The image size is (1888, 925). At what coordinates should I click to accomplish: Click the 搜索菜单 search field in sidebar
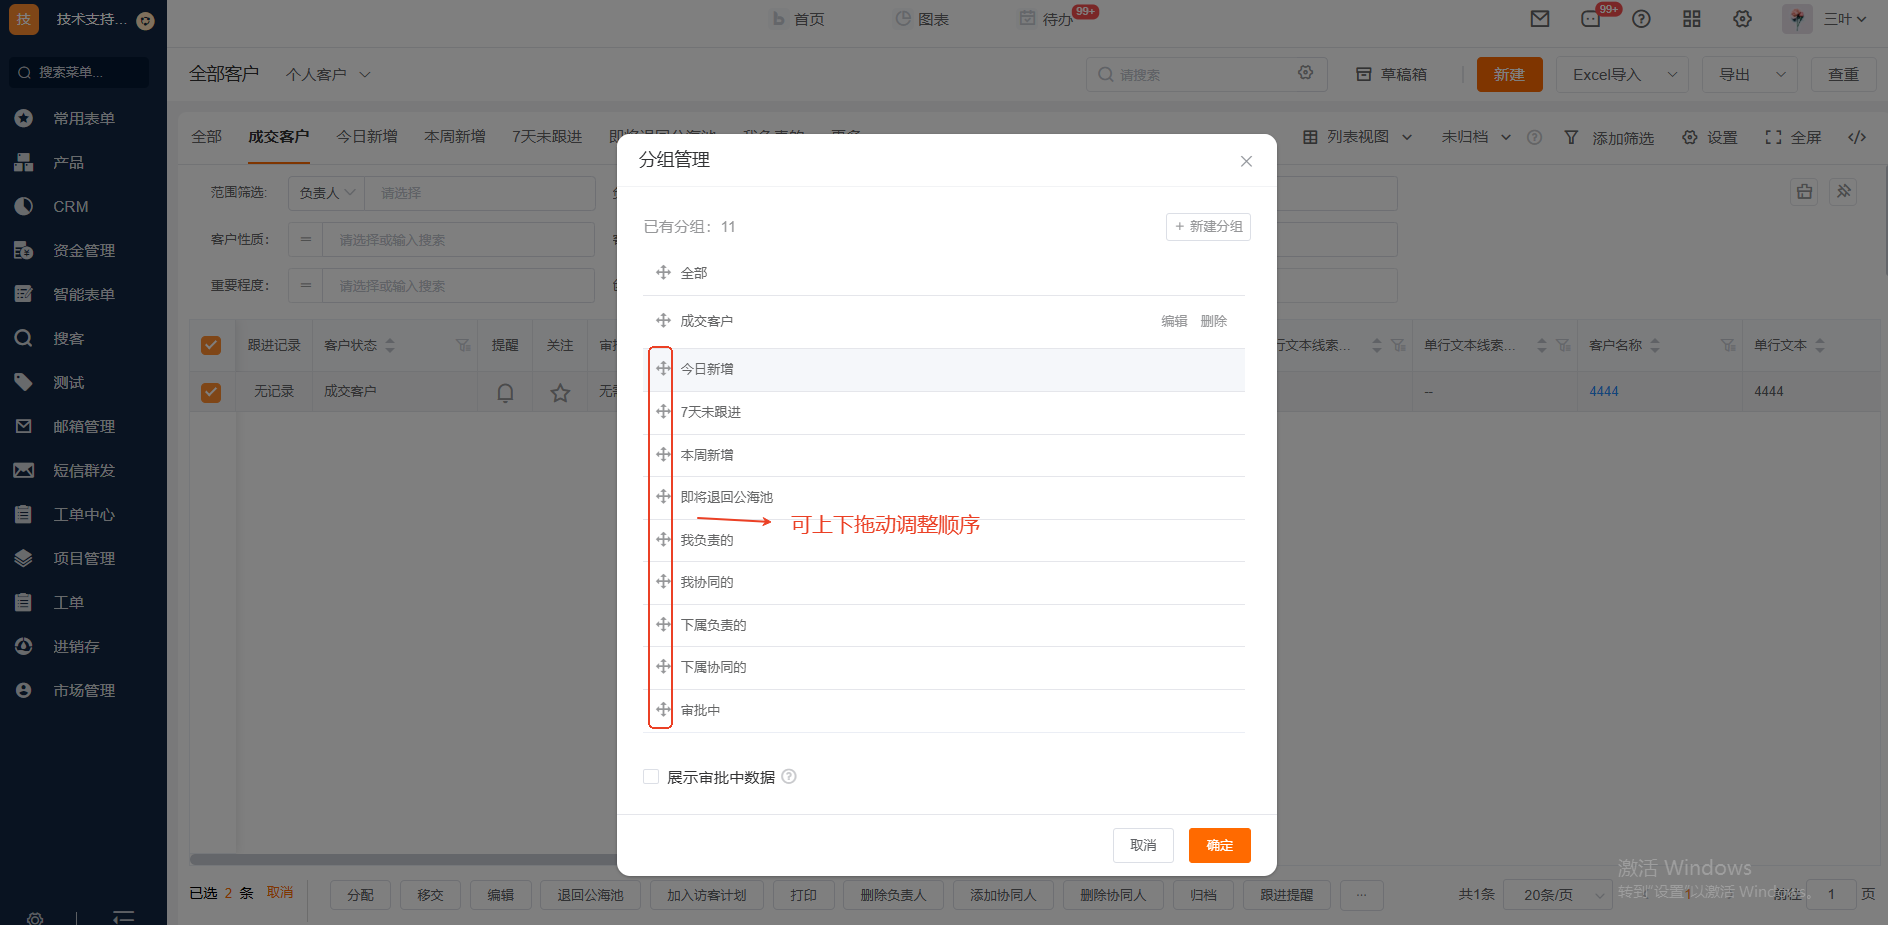80,72
